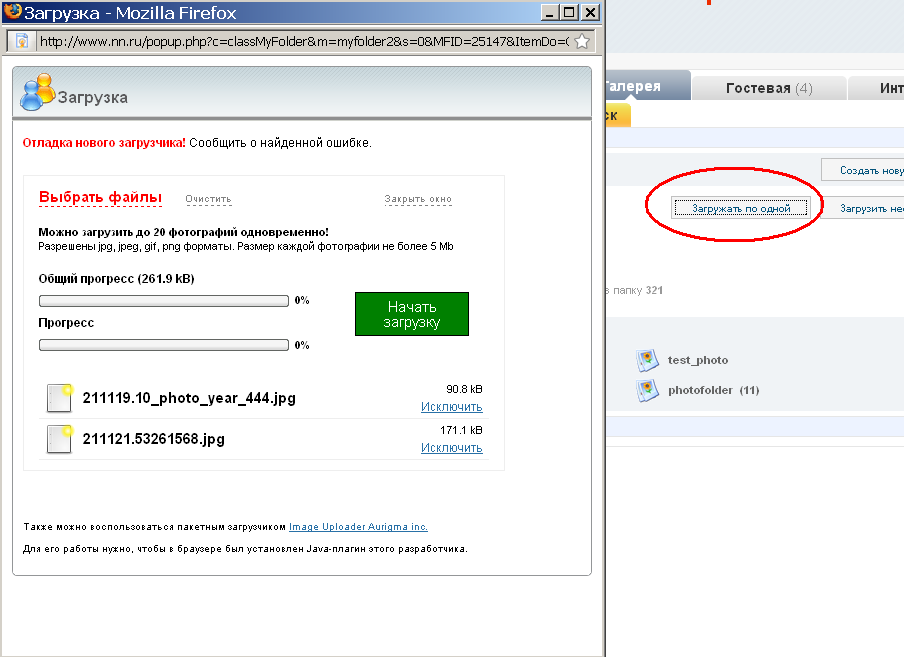This screenshot has width=905, height=657.
Task: Click the 90.8 kB file size
Action: pyautogui.click(x=464, y=389)
